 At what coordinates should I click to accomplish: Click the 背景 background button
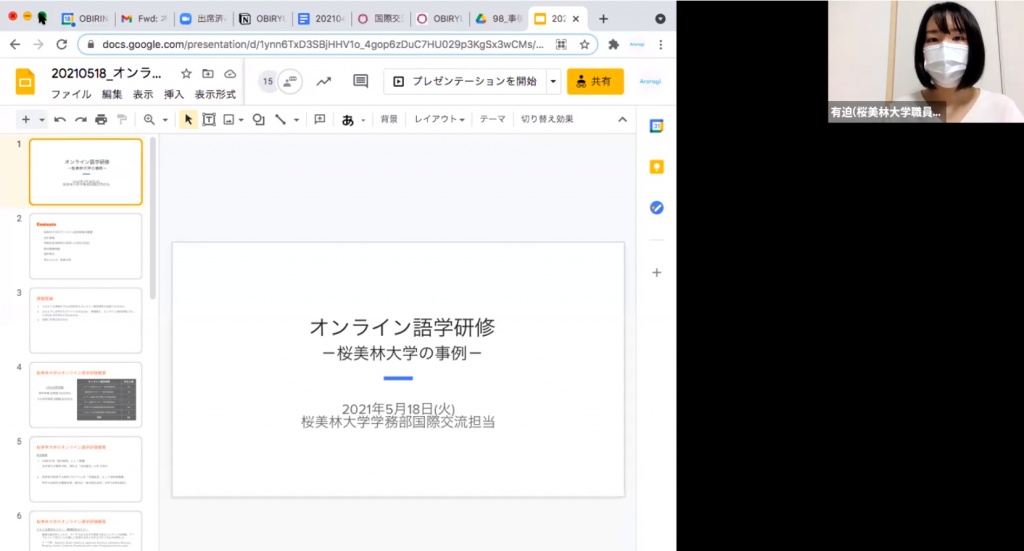tap(389, 119)
